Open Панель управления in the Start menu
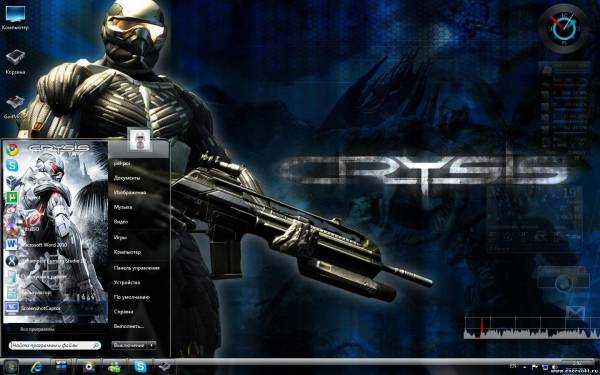The image size is (600, 375). [x=137, y=268]
